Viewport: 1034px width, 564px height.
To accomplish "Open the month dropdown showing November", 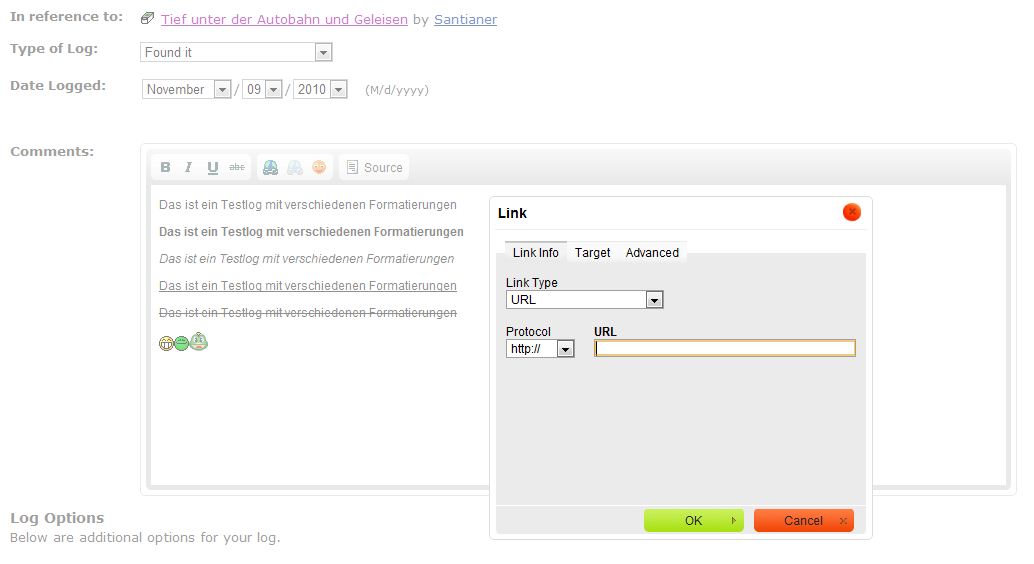I will point(186,89).
